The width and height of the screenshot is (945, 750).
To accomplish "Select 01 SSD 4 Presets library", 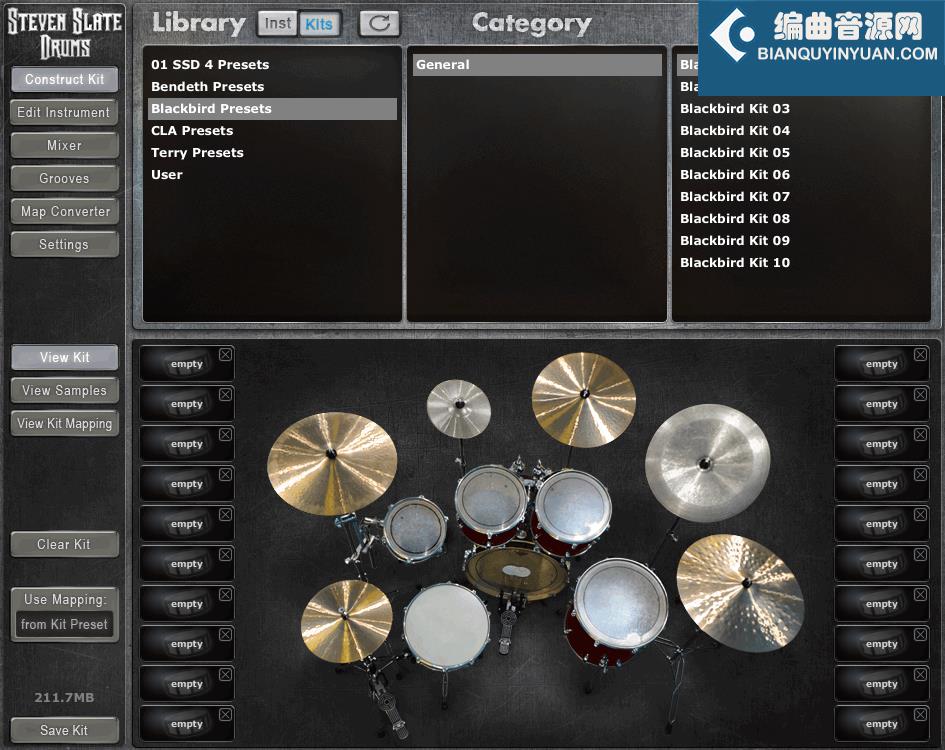I will coord(272,65).
